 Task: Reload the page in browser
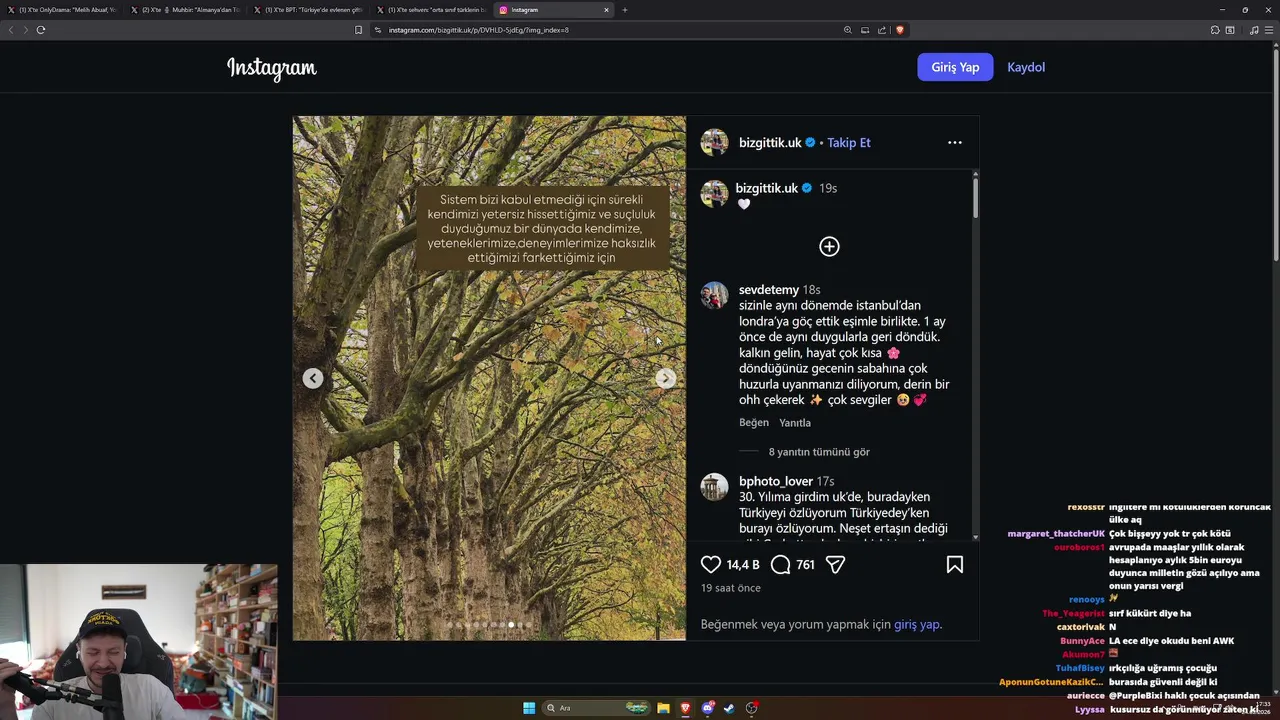point(40,30)
